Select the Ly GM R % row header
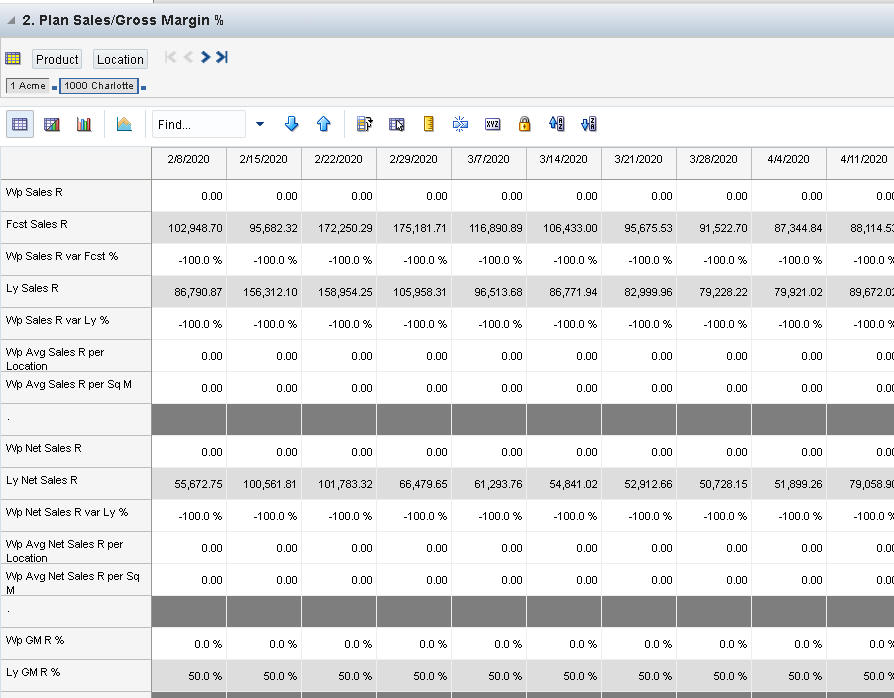This screenshot has width=894, height=698. pos(76,676)
